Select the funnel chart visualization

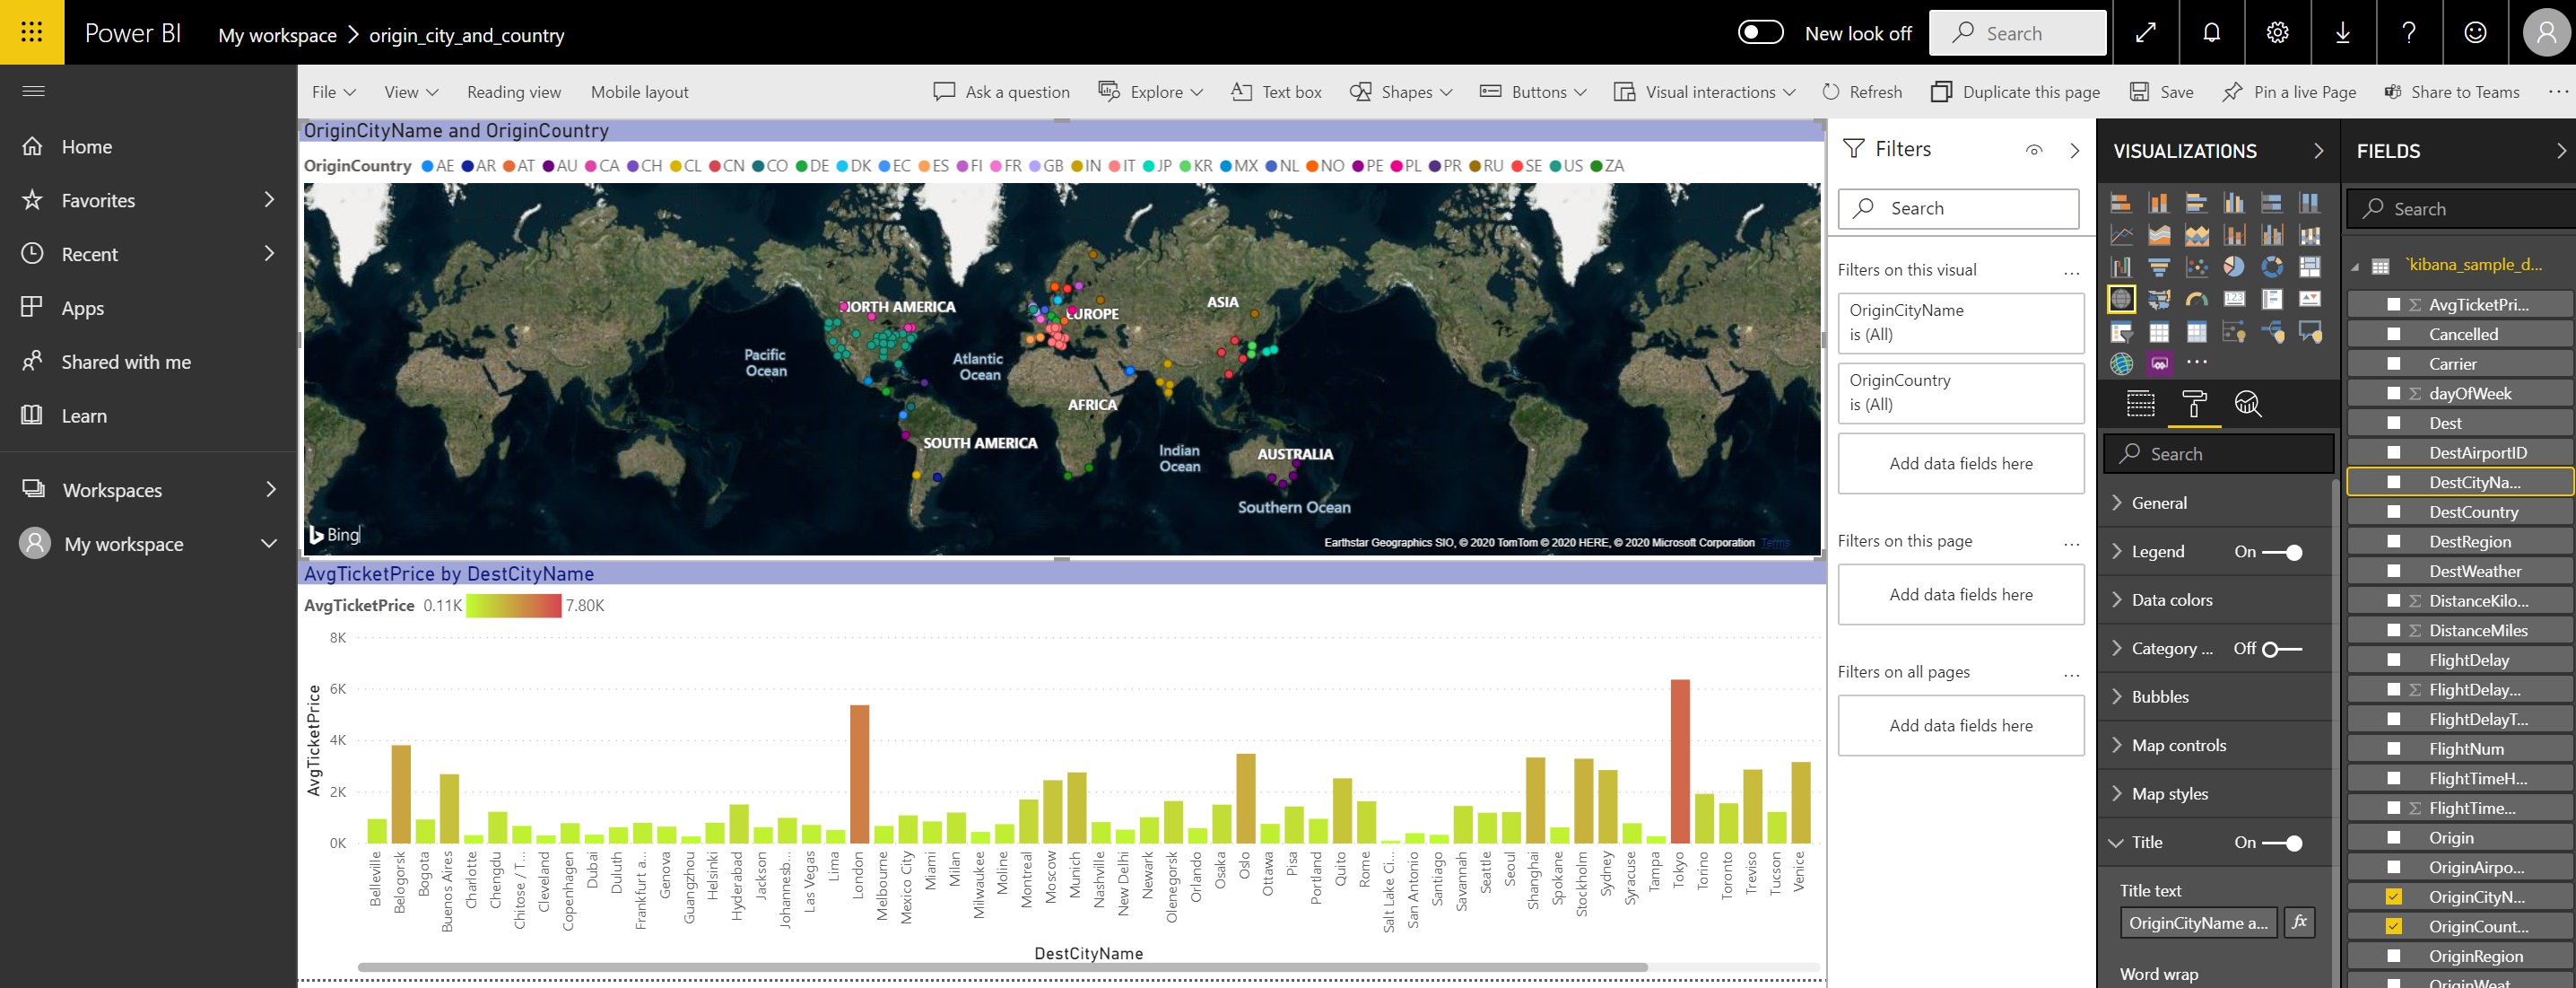pos(2159,267)
